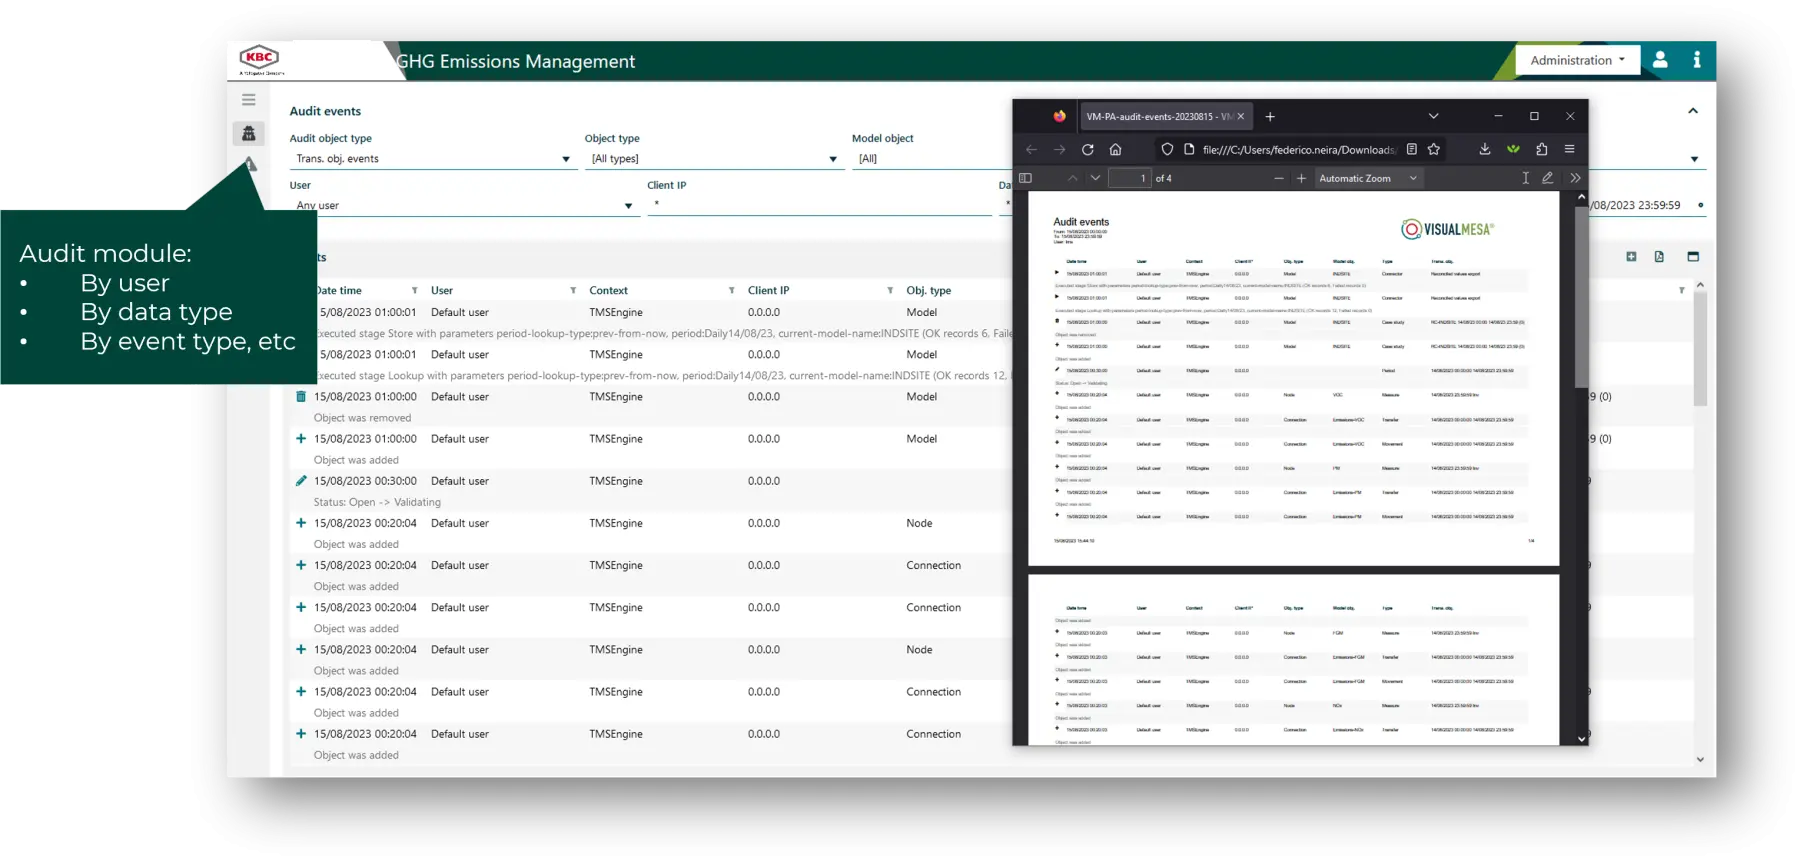
Task: Export audit events to PDF
Action: (1659, 257)
